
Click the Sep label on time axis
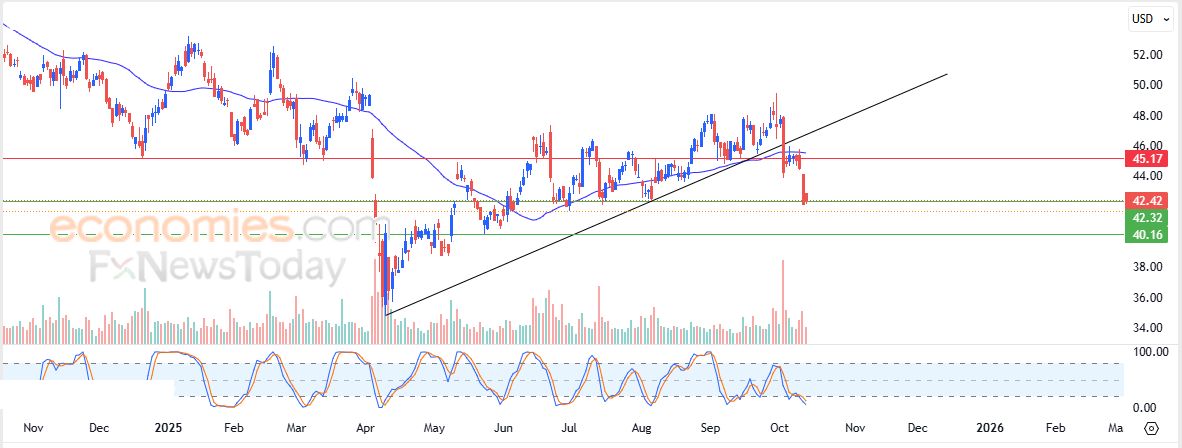[x=712, y=428]
